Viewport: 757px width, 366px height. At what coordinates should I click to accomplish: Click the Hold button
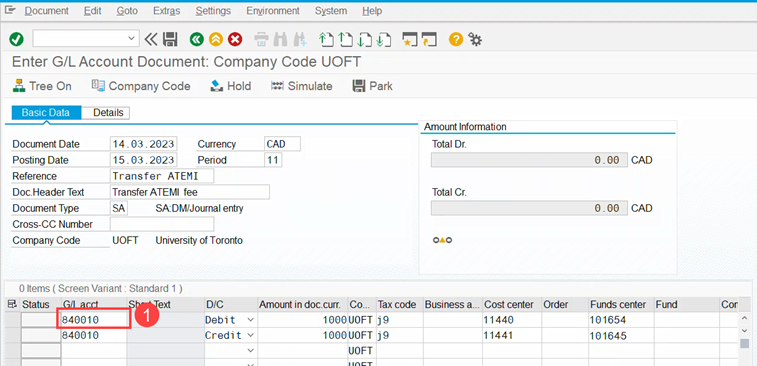coord(230,86)
